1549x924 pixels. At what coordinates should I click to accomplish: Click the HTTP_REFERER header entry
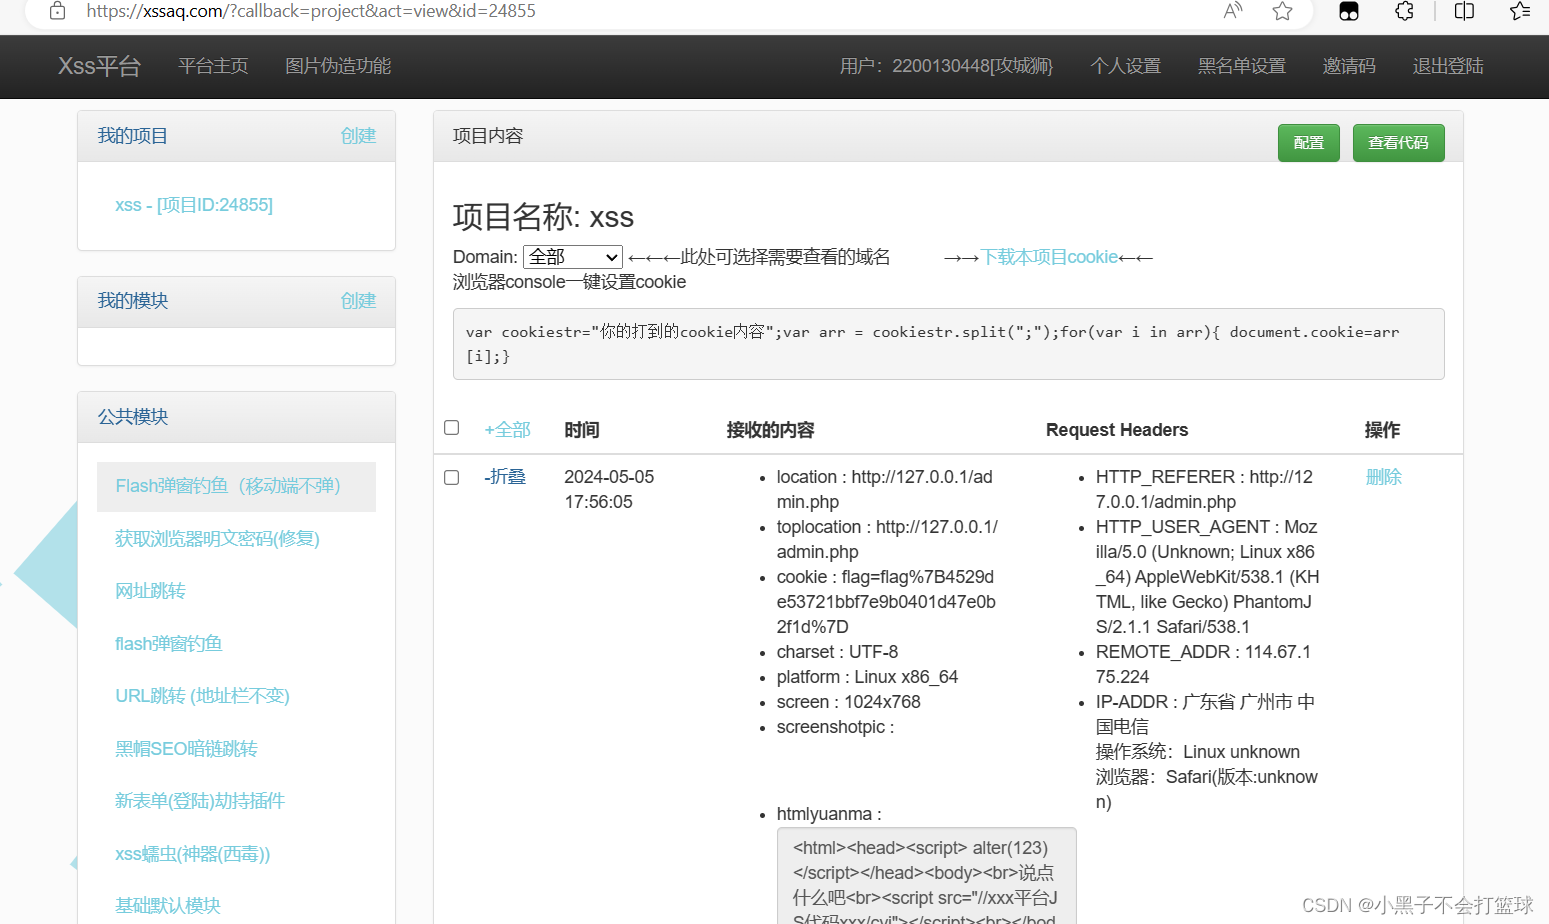click(x=1204, y=489)
